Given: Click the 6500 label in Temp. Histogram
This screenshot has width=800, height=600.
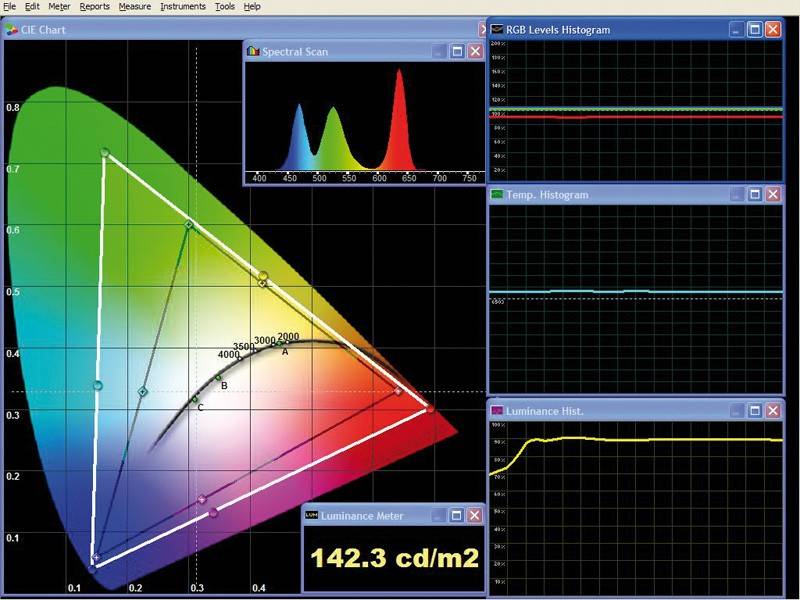Looking at the screenshot, I should 497,302.
